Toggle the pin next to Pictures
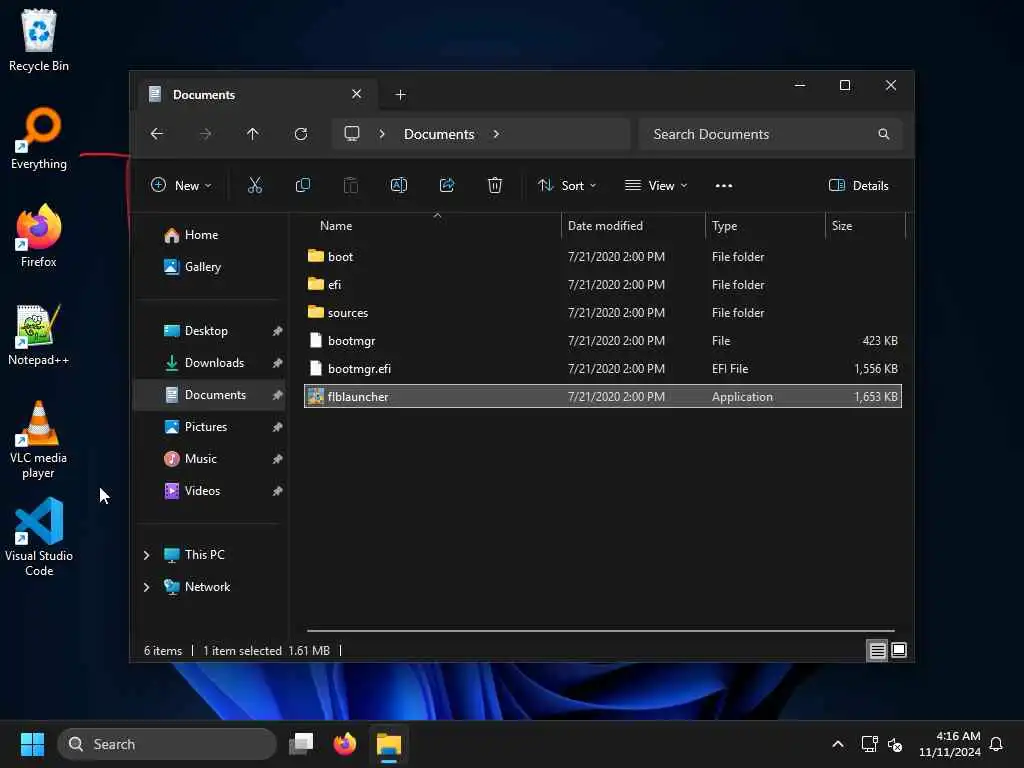1024x768 pixels. [x=277, y=427]
